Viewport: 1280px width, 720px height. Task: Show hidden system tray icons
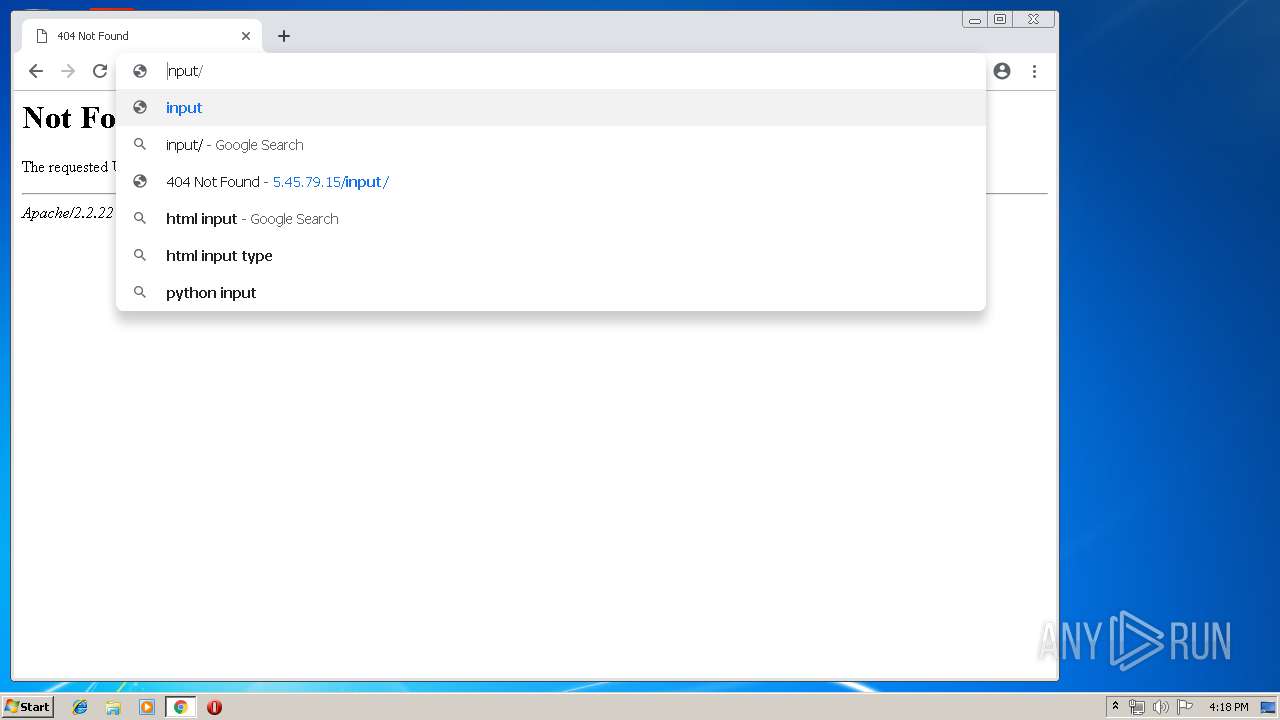1115,707
